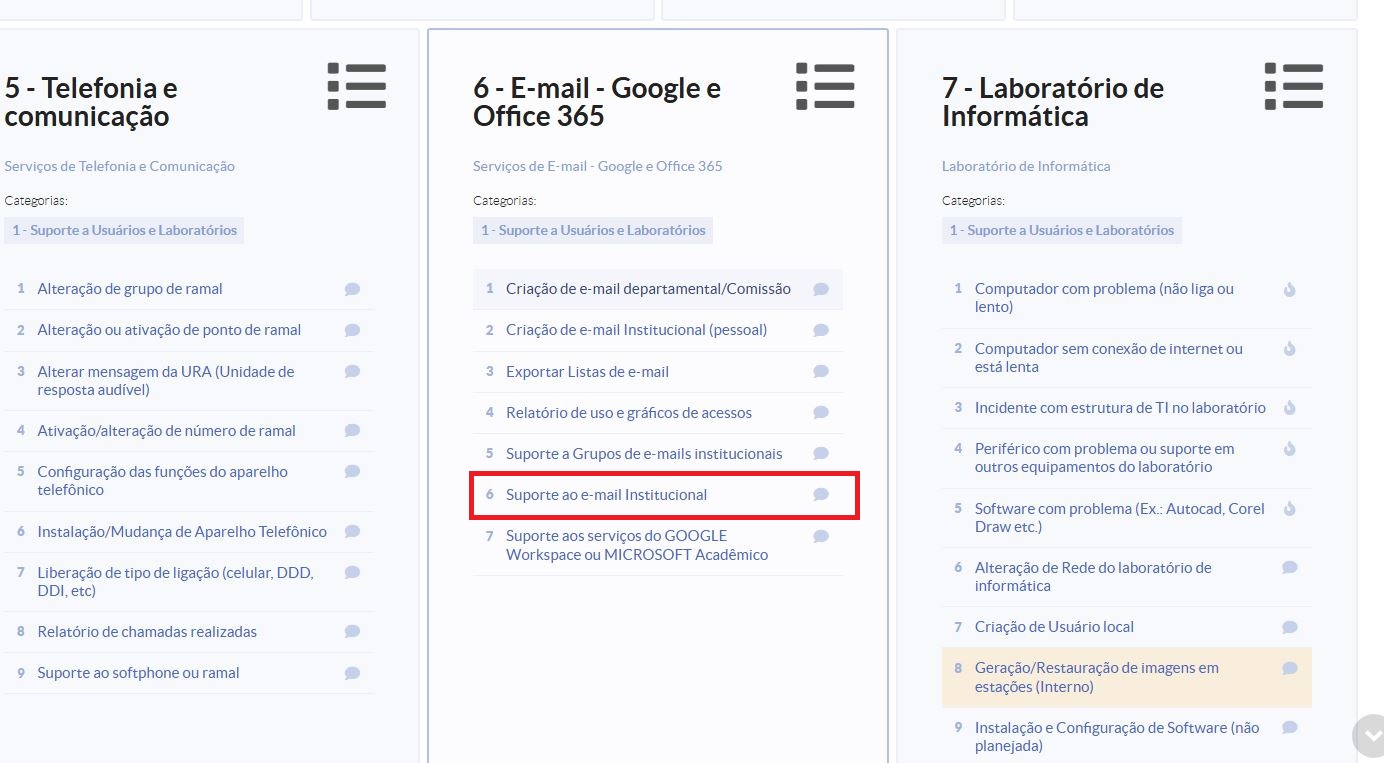This screenshot has height=763, width=1384.
Task: Click comment bubble for Alteração de grupo de ramal
Action: point(352,289)
